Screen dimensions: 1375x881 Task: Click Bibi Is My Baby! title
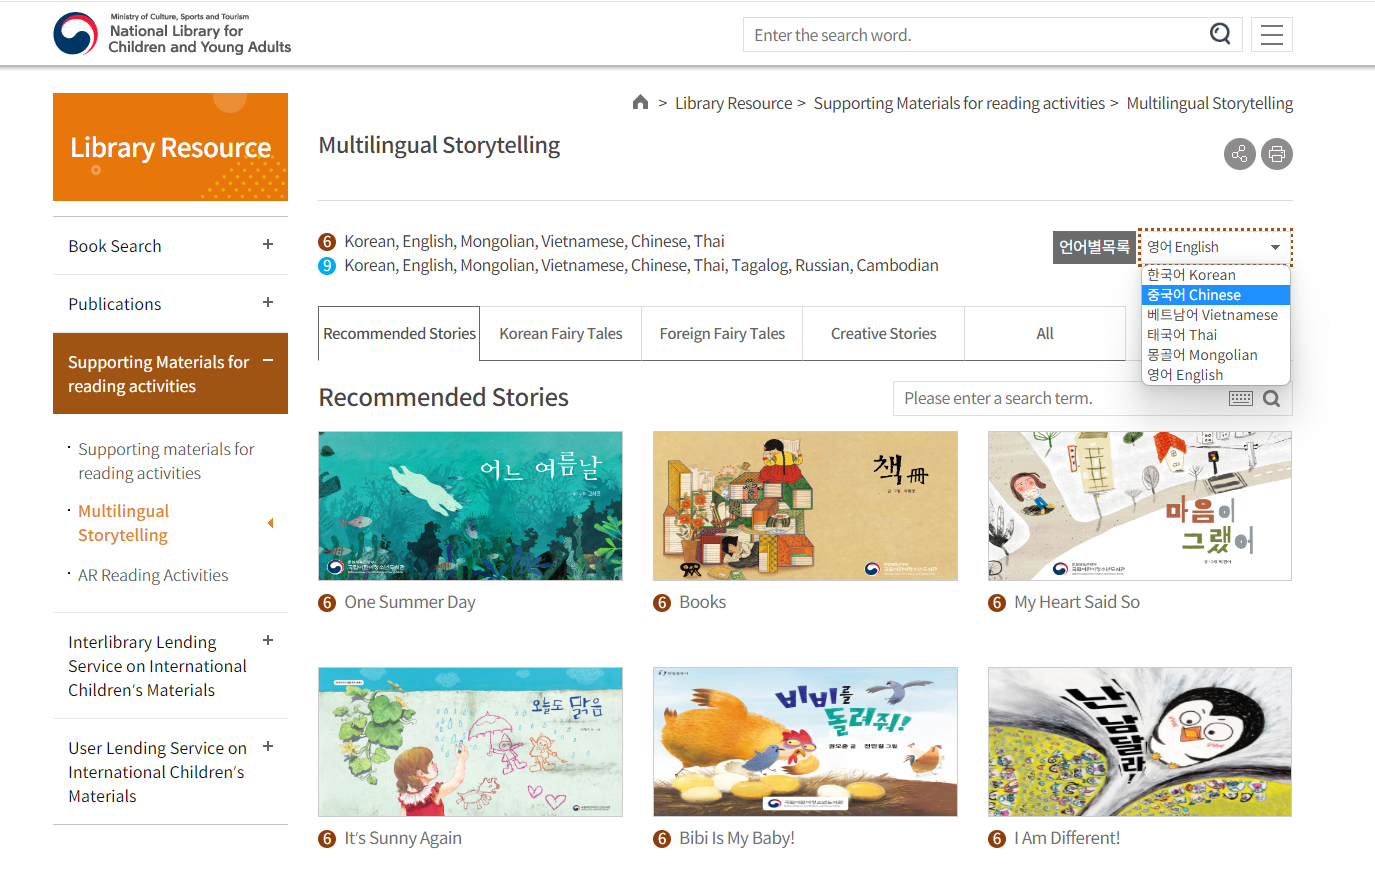pyautogui.click(x=737, y=838)
